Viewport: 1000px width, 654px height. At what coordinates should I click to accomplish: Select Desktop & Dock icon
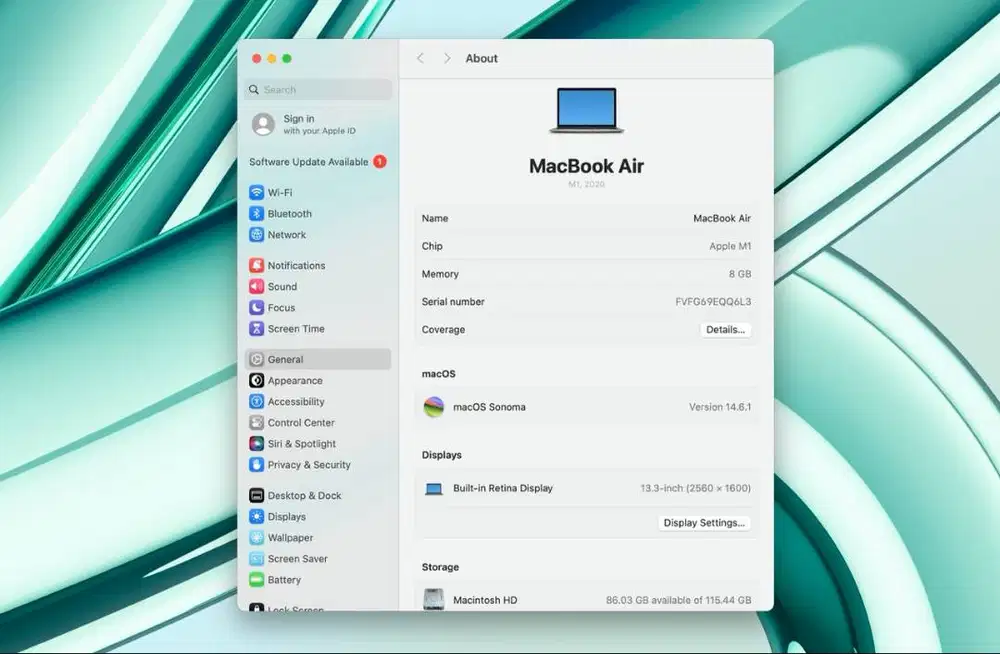(x=256, y=495)
